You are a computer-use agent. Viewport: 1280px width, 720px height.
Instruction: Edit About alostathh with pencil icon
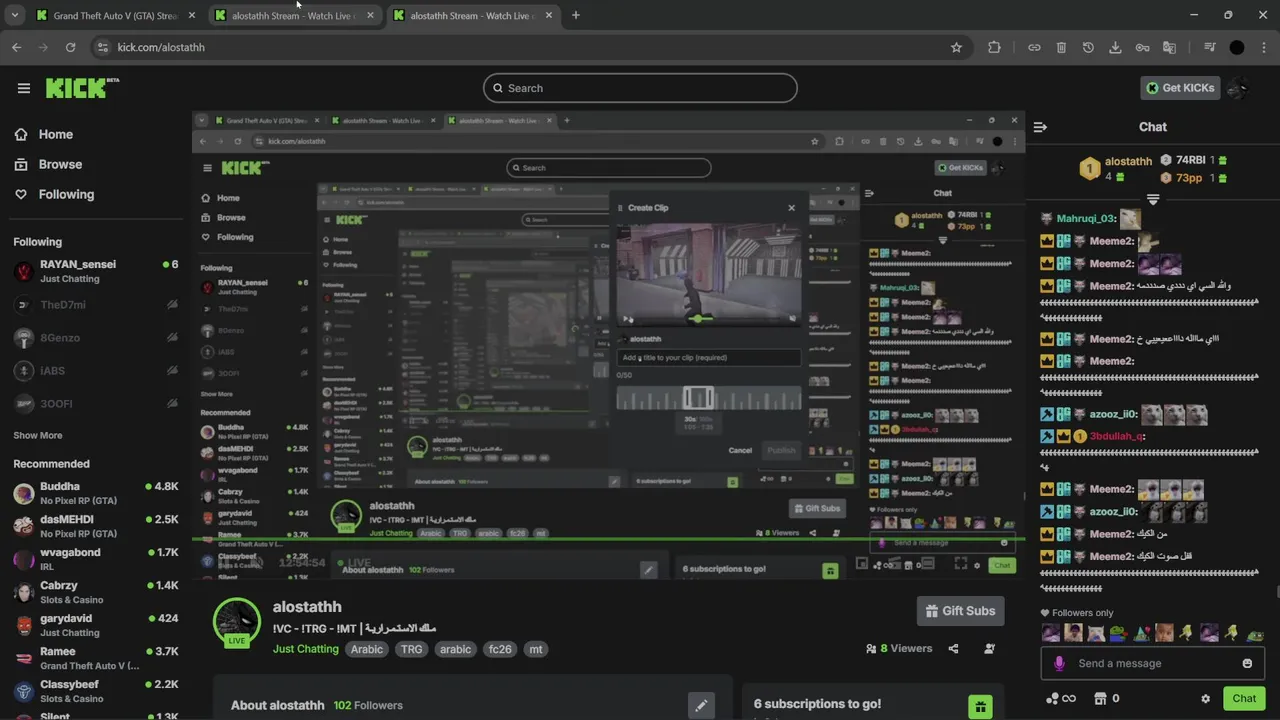[701, 705]
